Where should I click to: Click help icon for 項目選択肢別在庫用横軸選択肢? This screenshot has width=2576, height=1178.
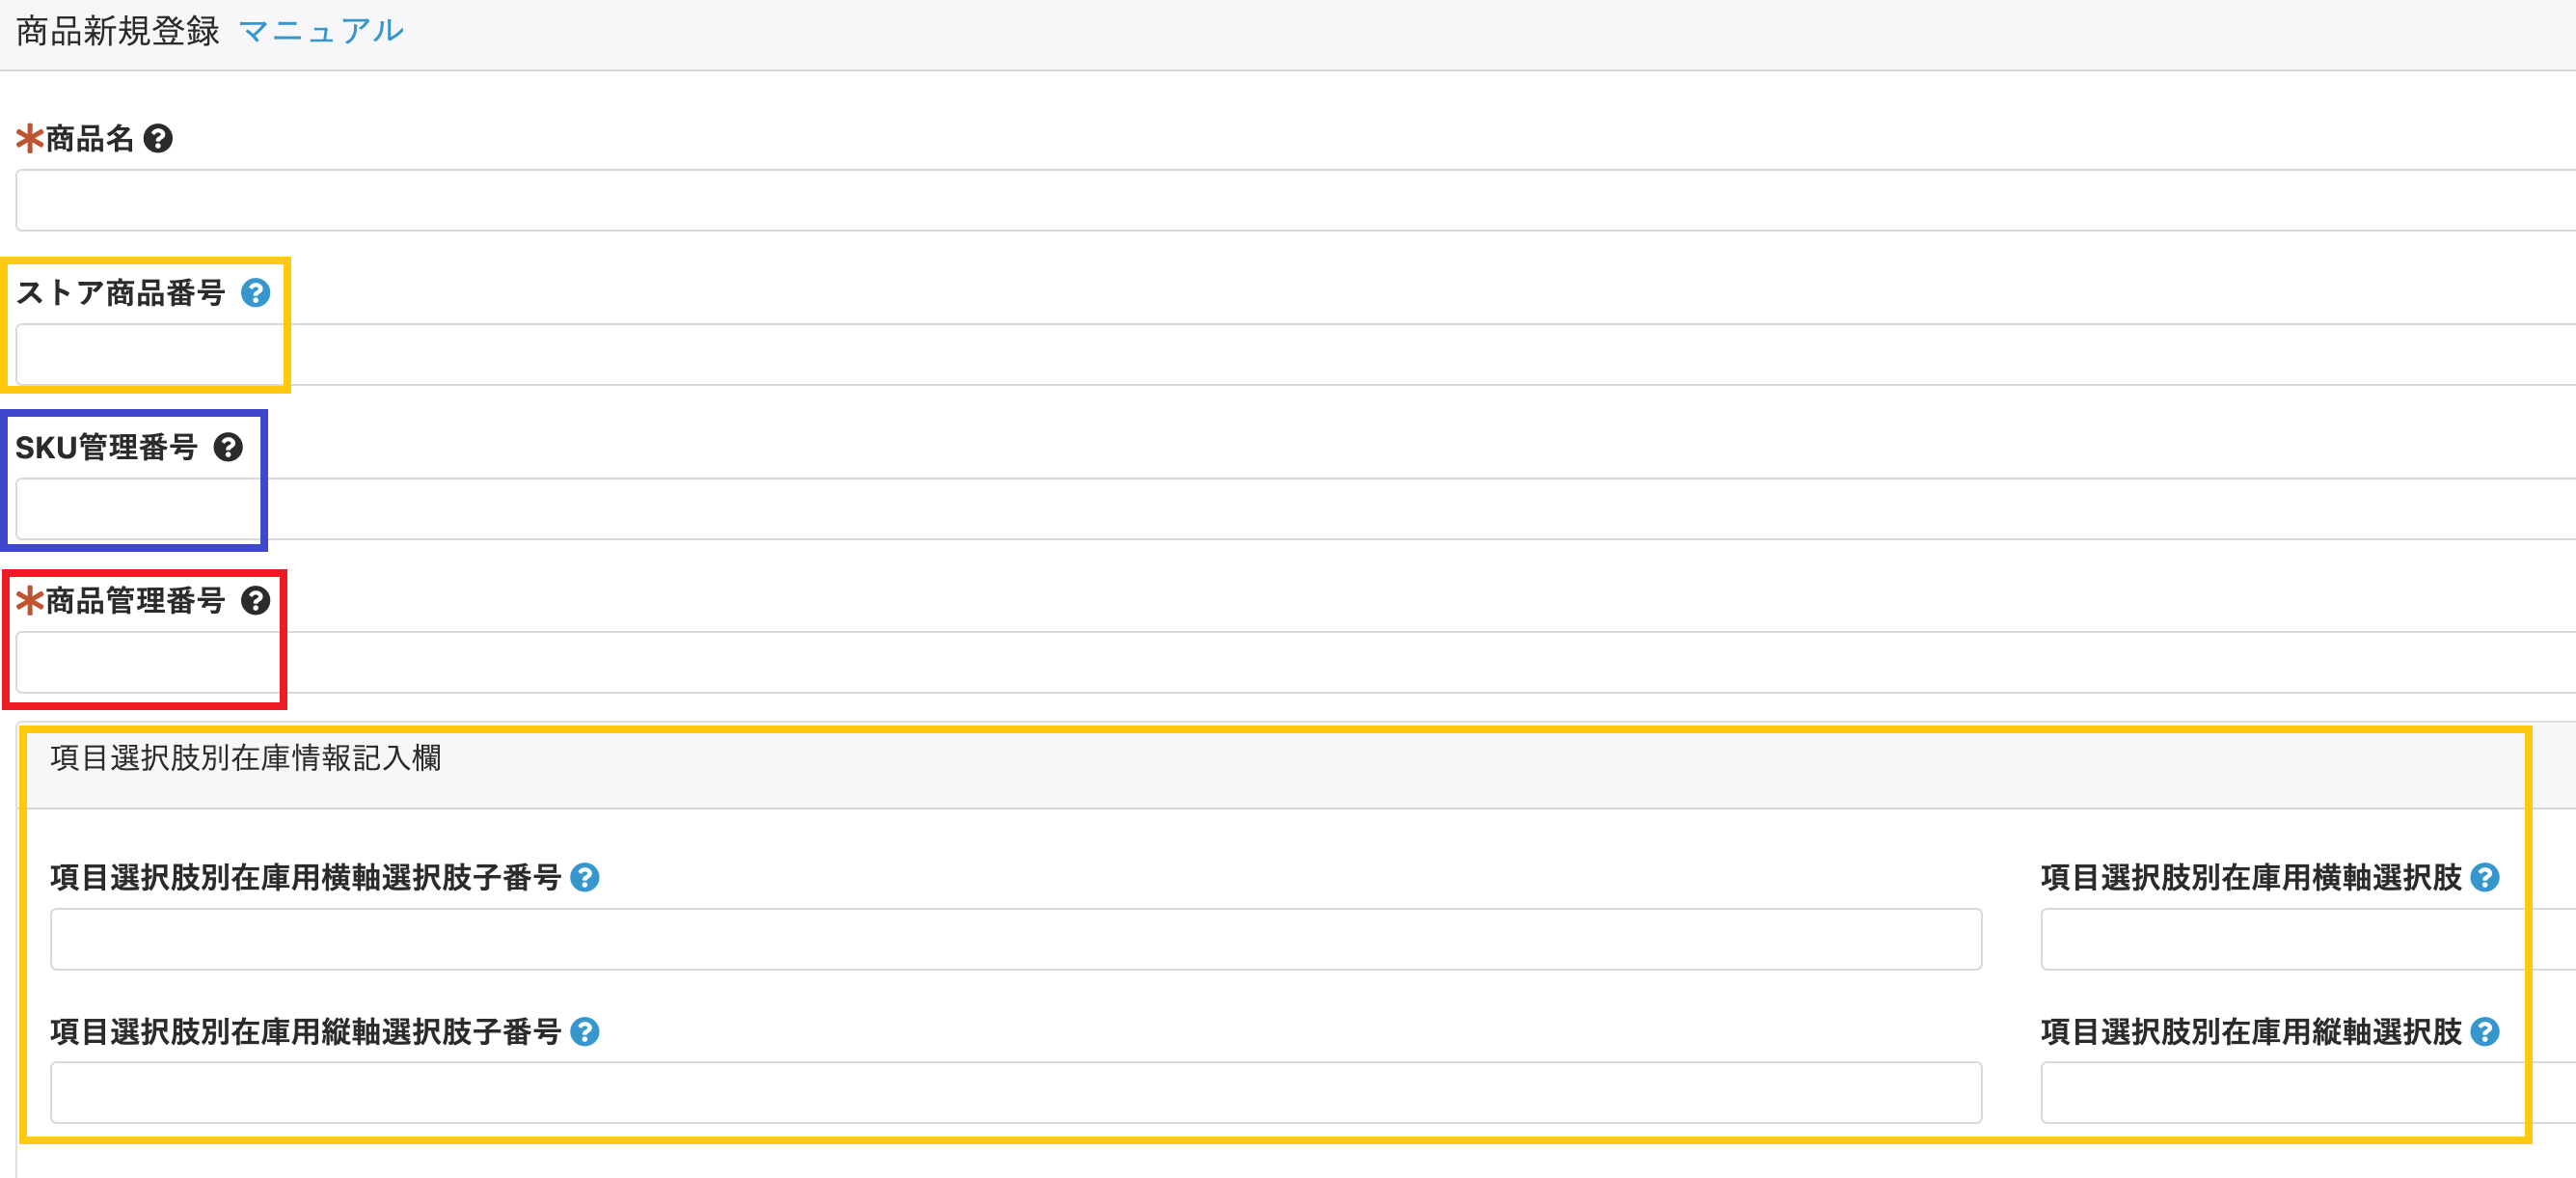(x=2484, y=877)
